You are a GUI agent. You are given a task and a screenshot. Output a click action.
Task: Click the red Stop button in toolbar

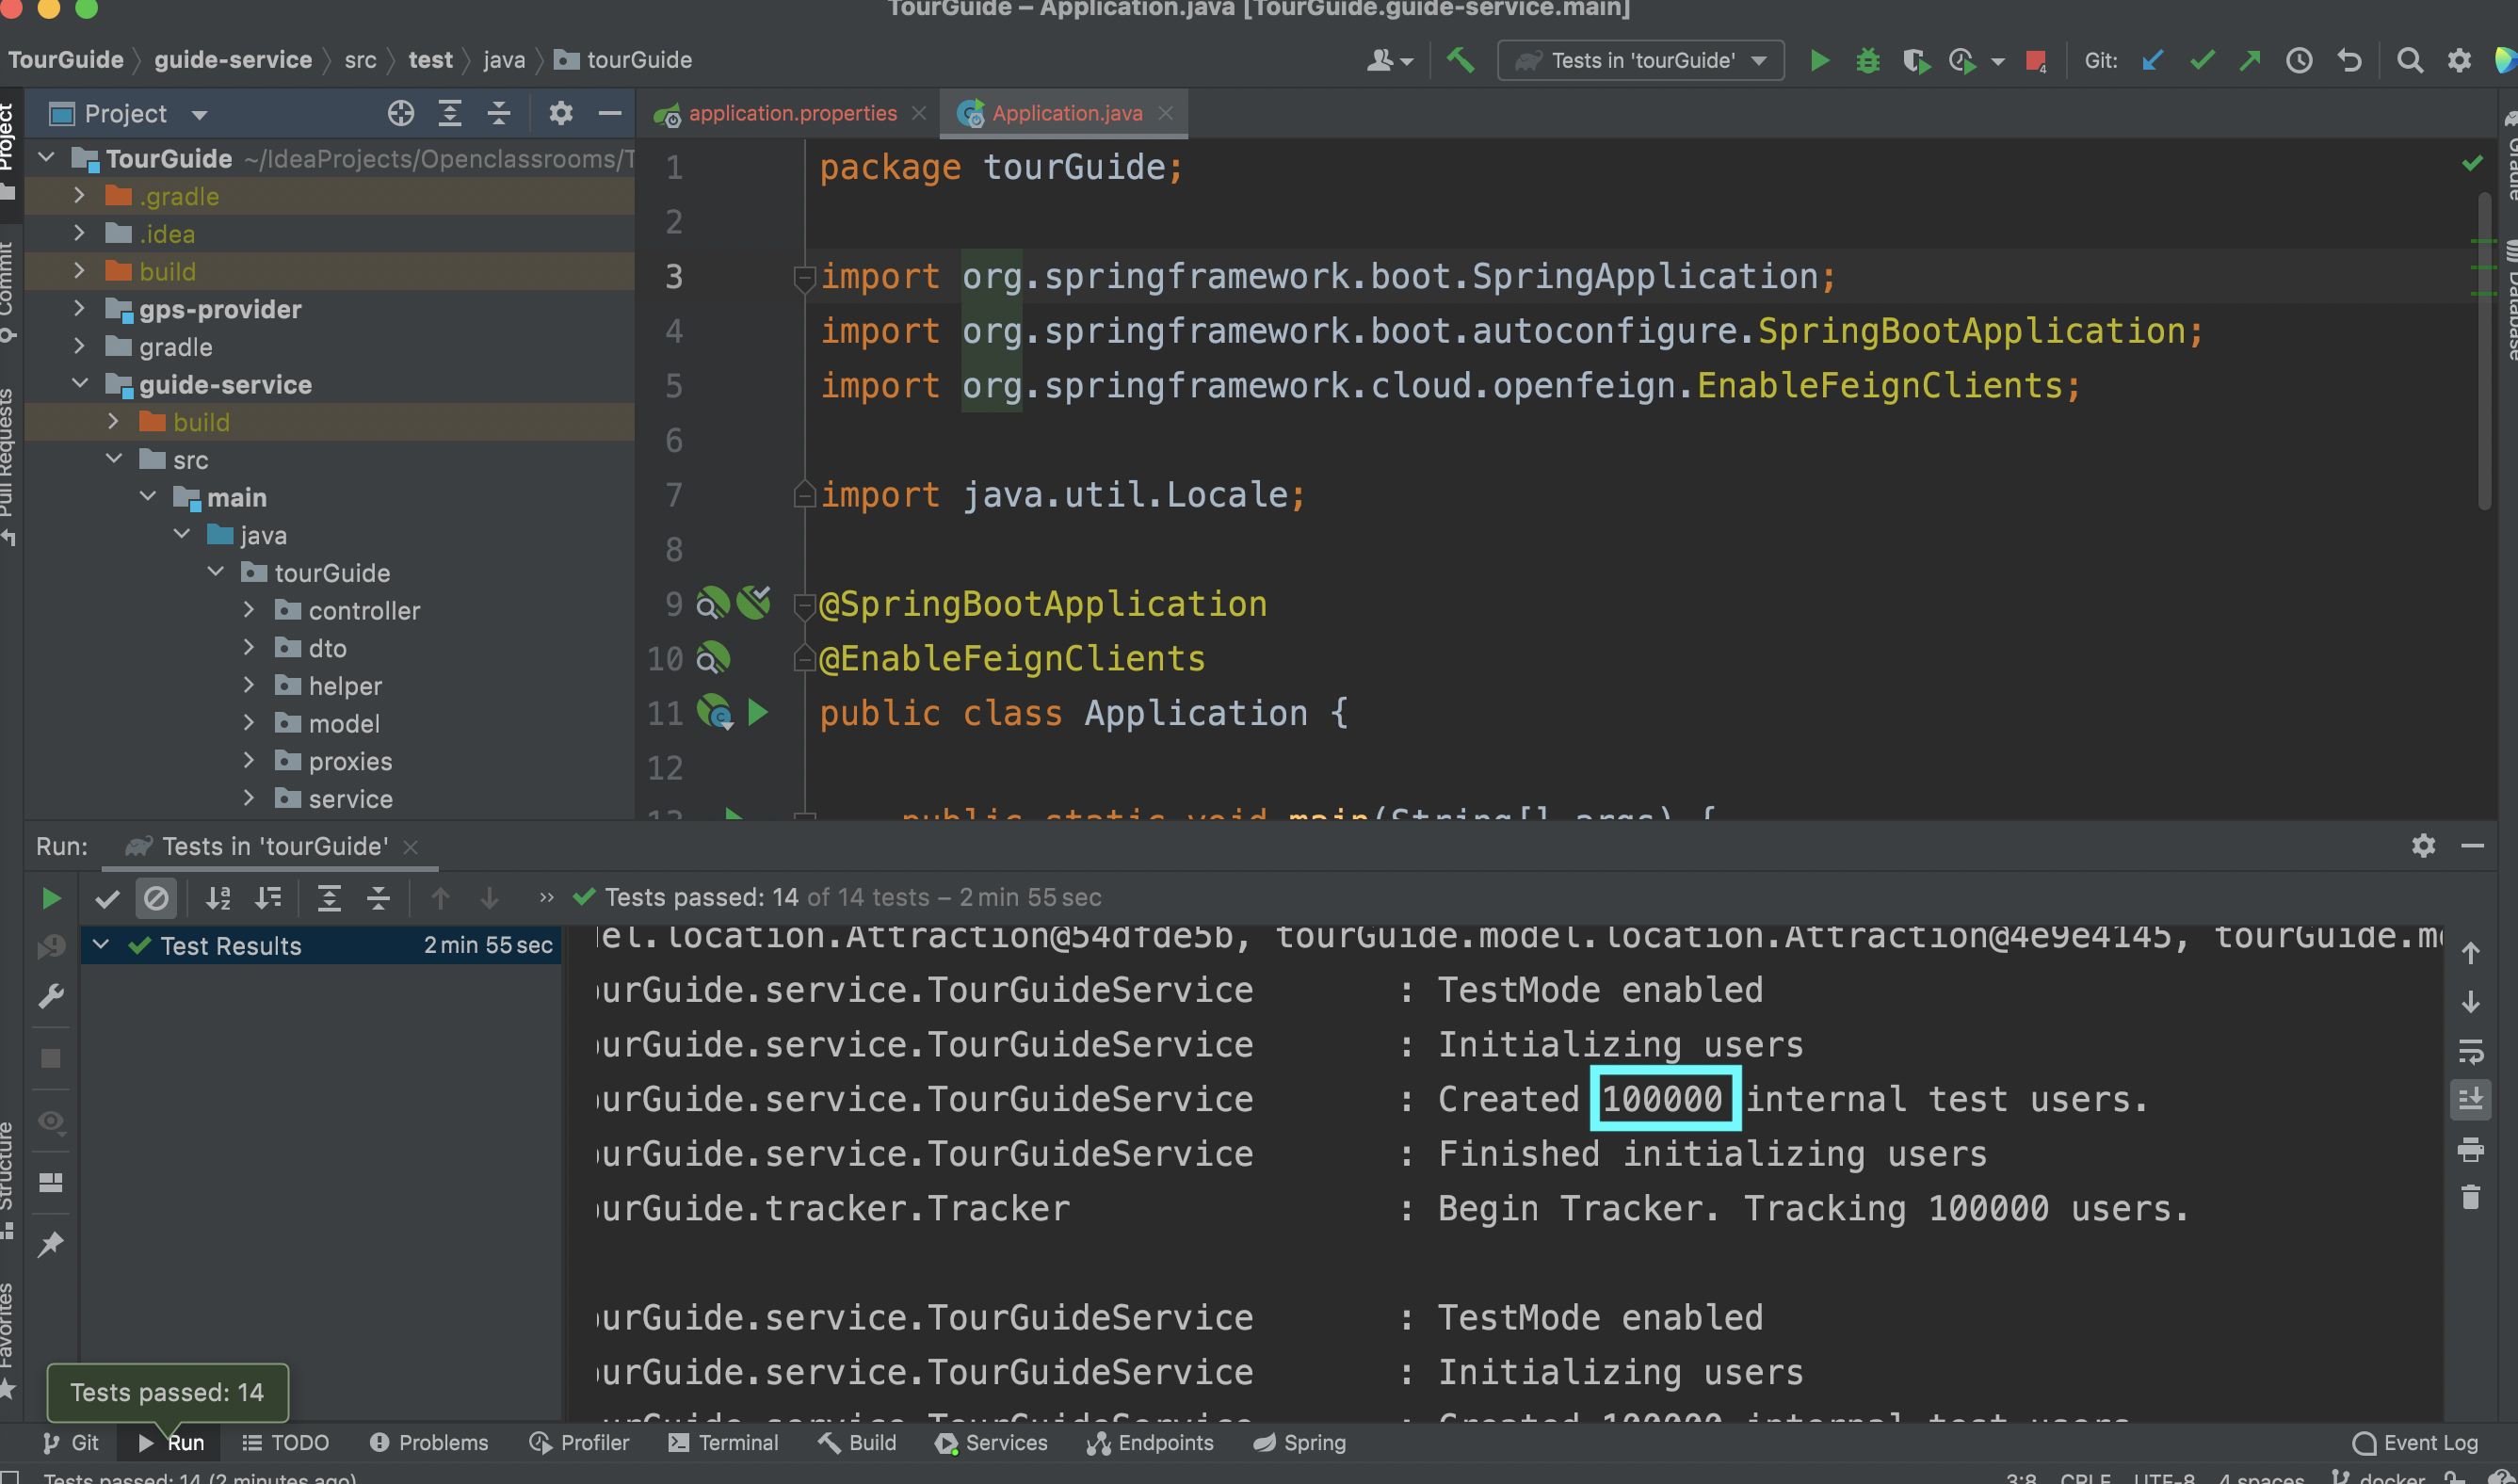click(2034, 60)
